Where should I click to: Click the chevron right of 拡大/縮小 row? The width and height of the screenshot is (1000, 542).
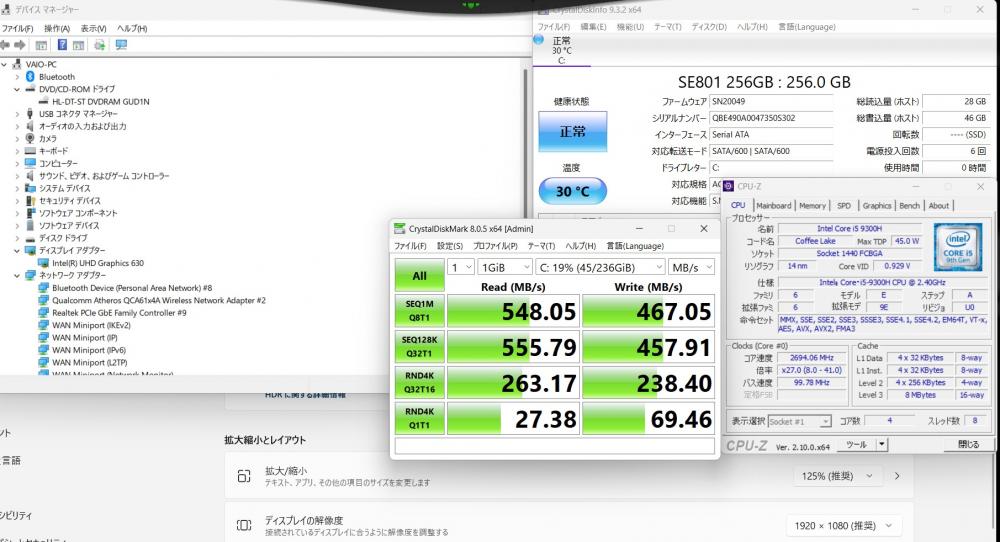point(897,476)
